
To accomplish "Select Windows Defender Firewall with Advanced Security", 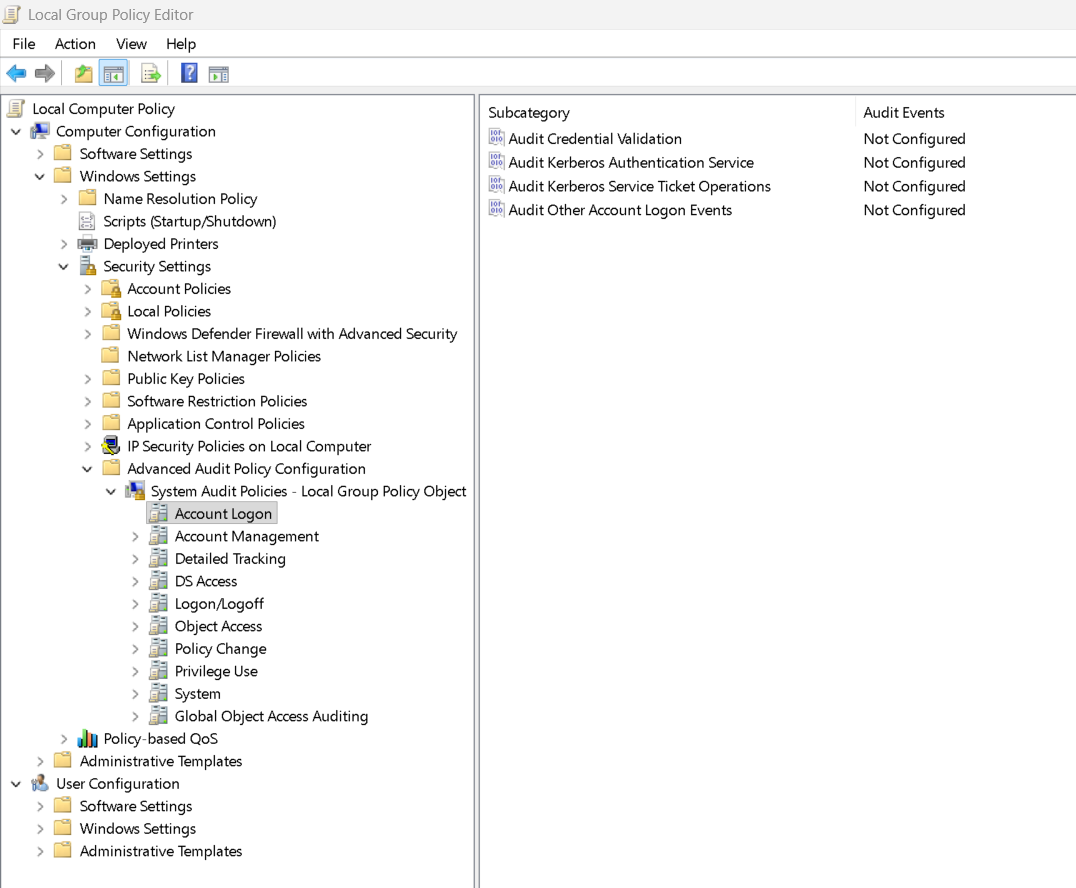I will [292, 334].
